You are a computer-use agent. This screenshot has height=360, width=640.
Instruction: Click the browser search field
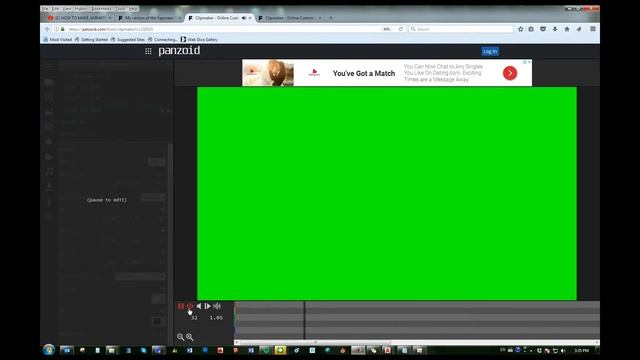460,29
